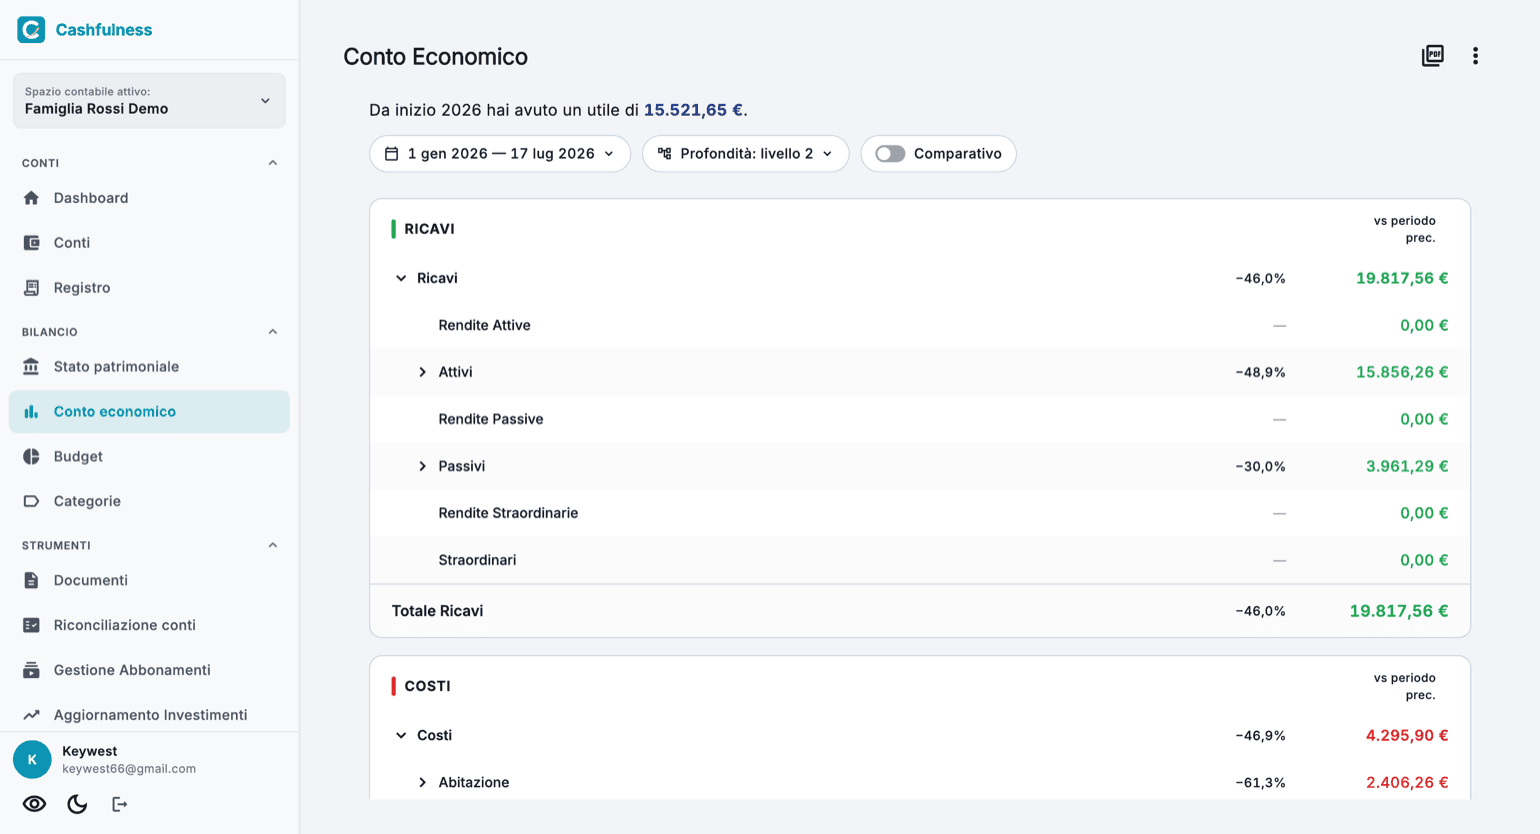Expand the Attivi row
The image size is (1540, 834).
pos(422,372)
